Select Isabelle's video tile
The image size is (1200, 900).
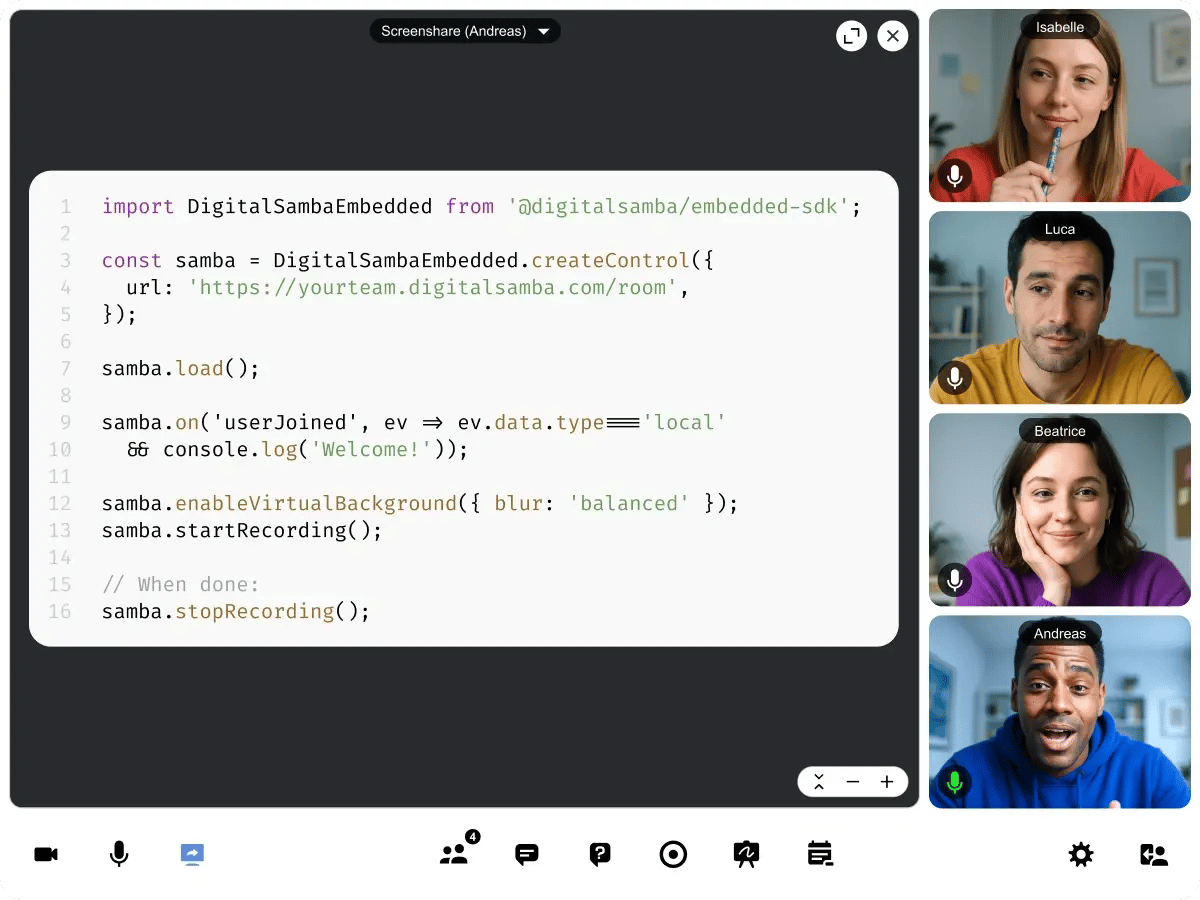(1060, 106)
